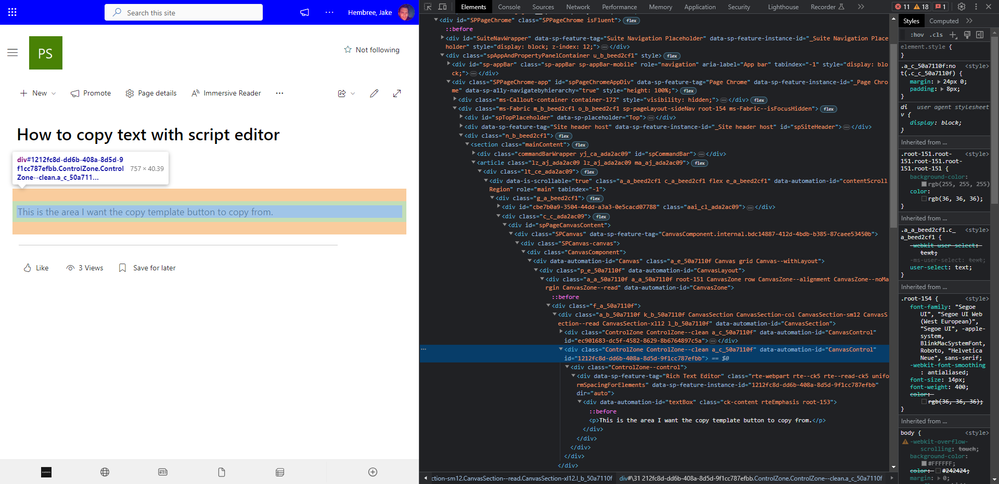Switch to the Performance tab
Screen dimensions: 999x484
619,7
